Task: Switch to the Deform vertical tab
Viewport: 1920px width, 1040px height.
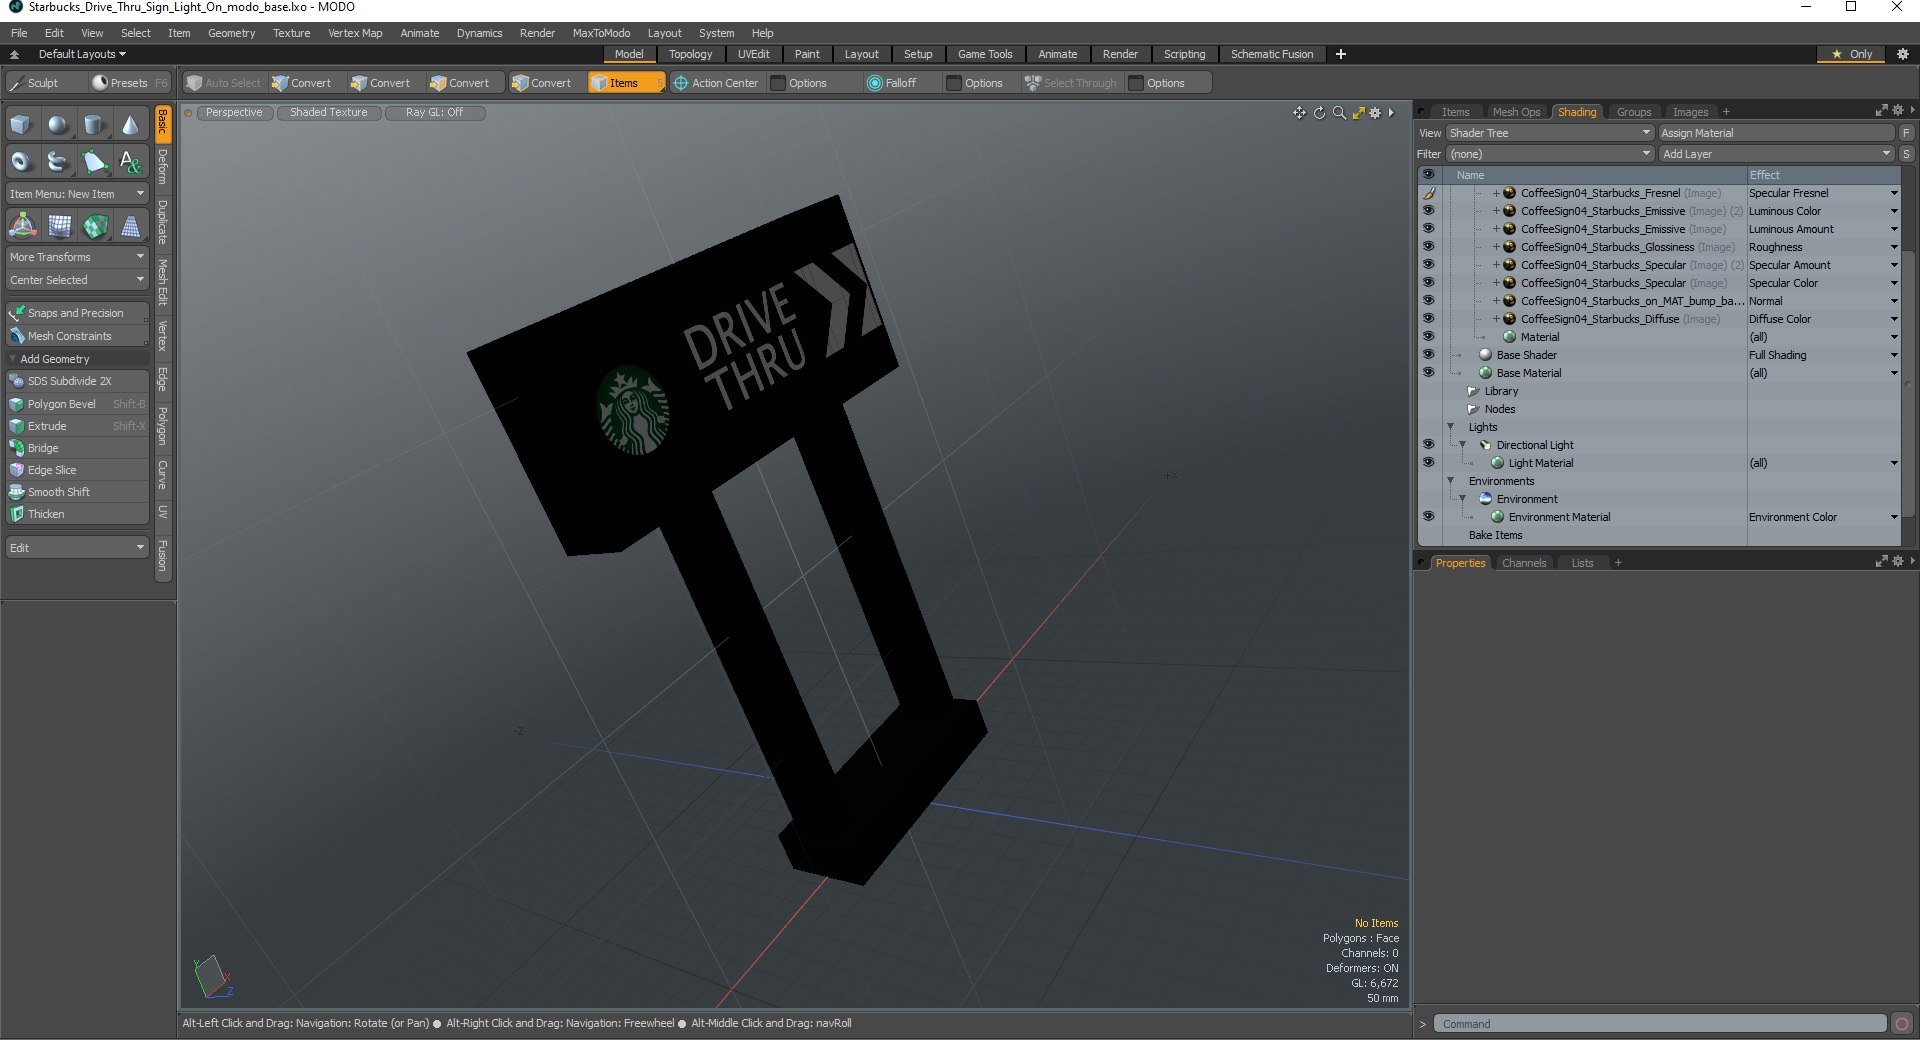Action: [x=163, y=167]
